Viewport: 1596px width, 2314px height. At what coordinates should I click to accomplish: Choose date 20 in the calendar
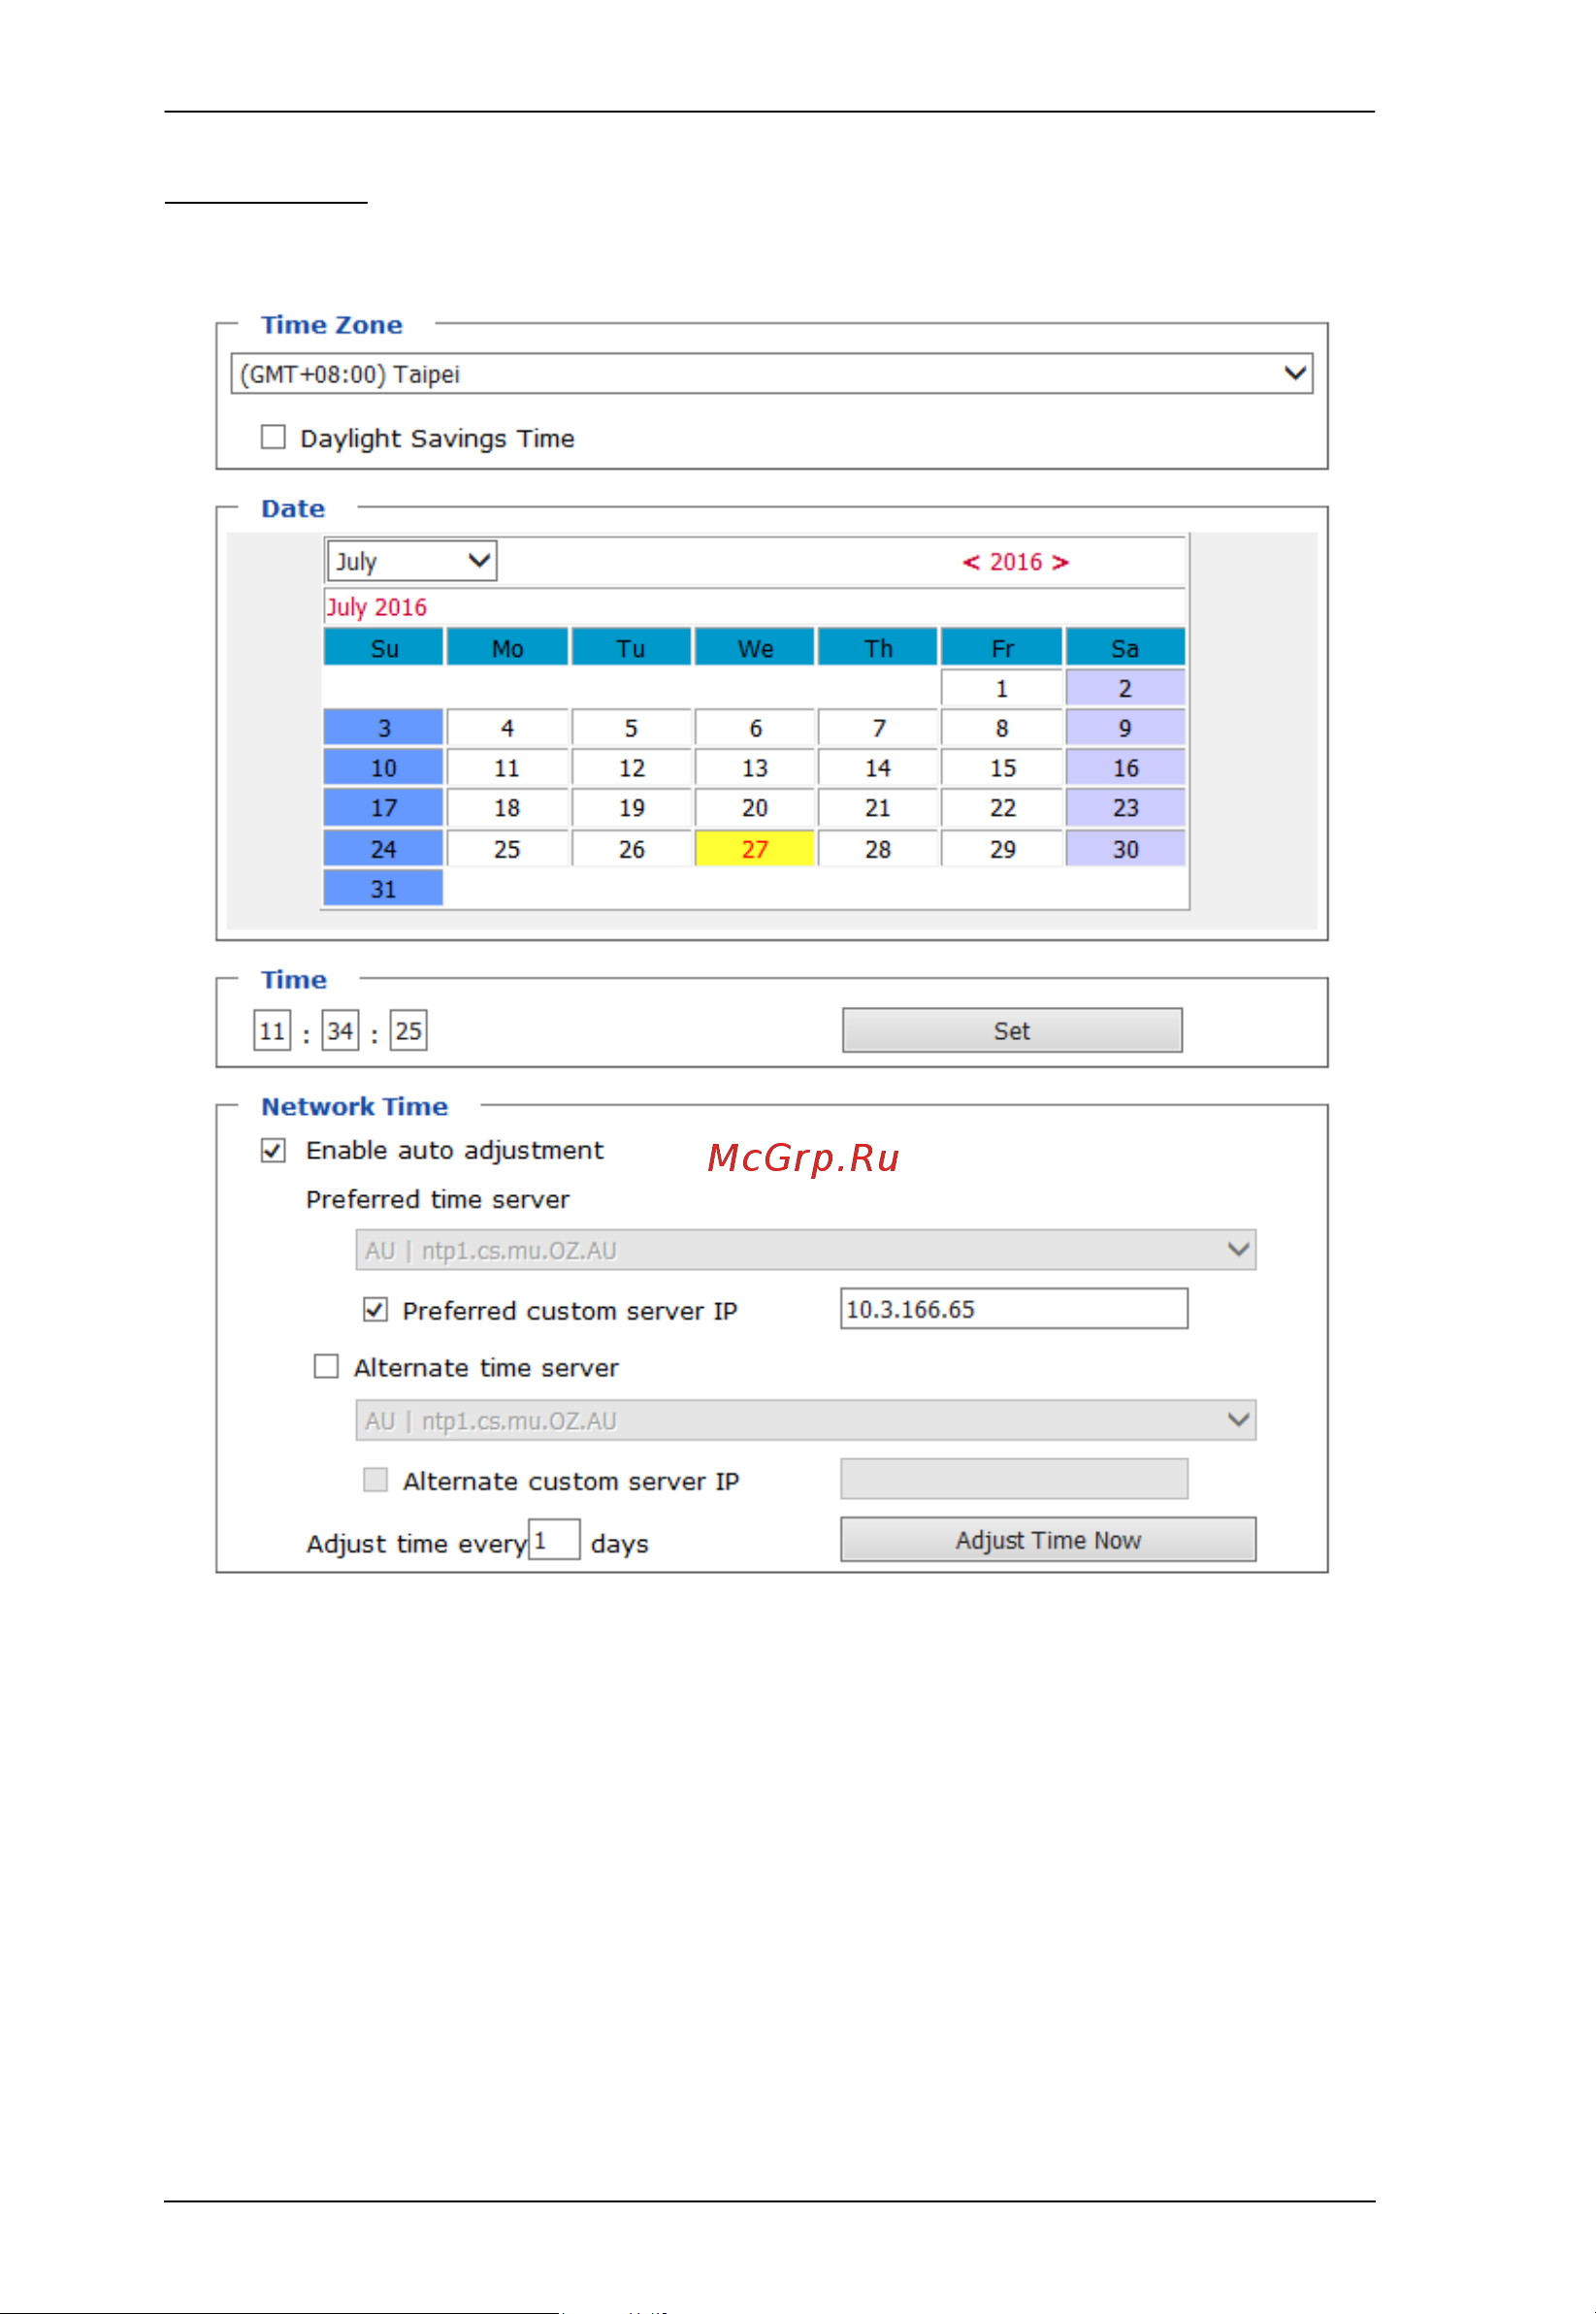[755, 808]
